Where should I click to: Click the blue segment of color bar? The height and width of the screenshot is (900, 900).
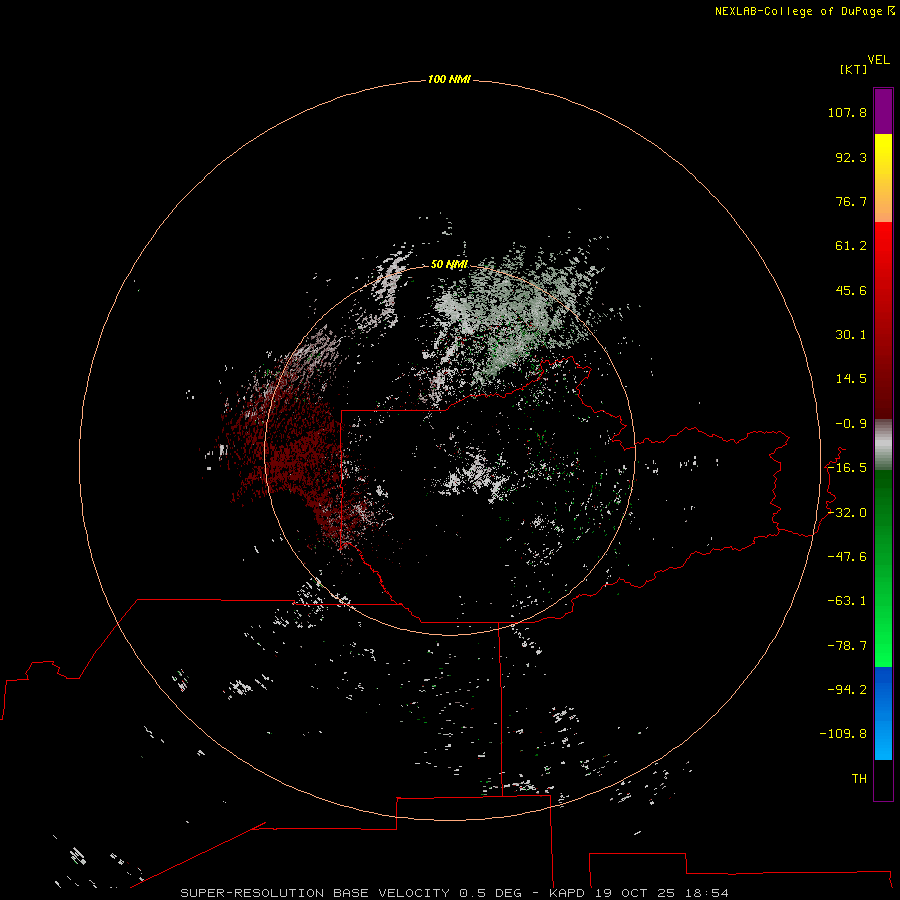(883, 713)
